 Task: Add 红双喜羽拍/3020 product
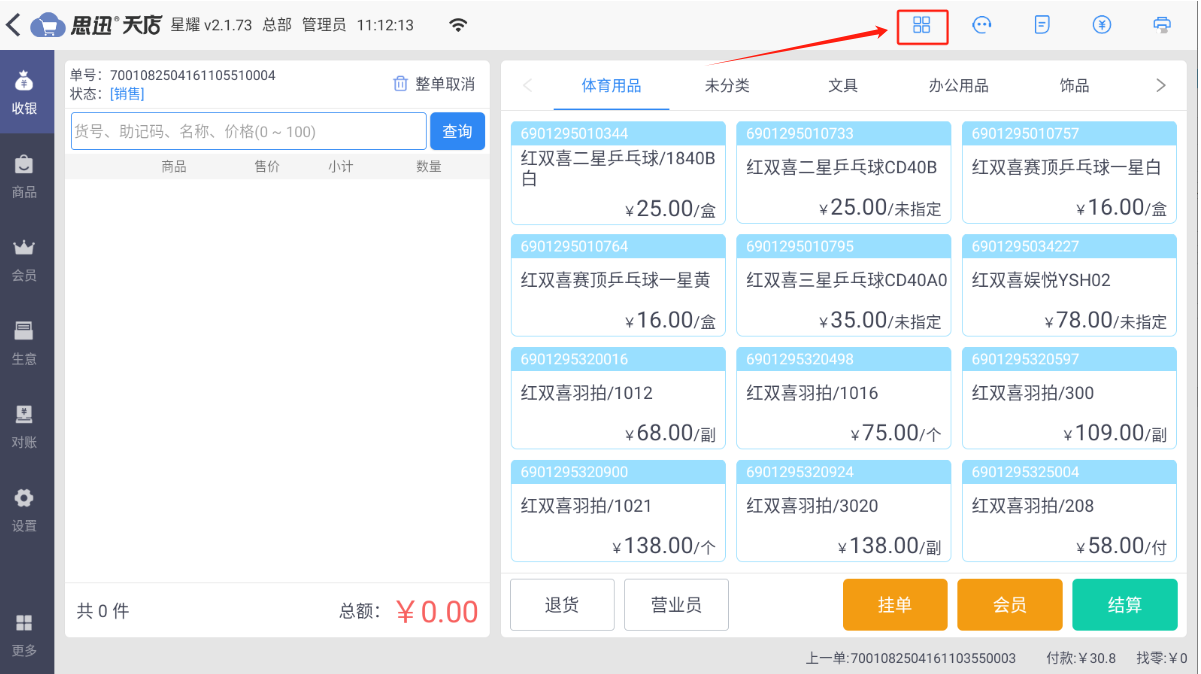(x=844, y=511)
